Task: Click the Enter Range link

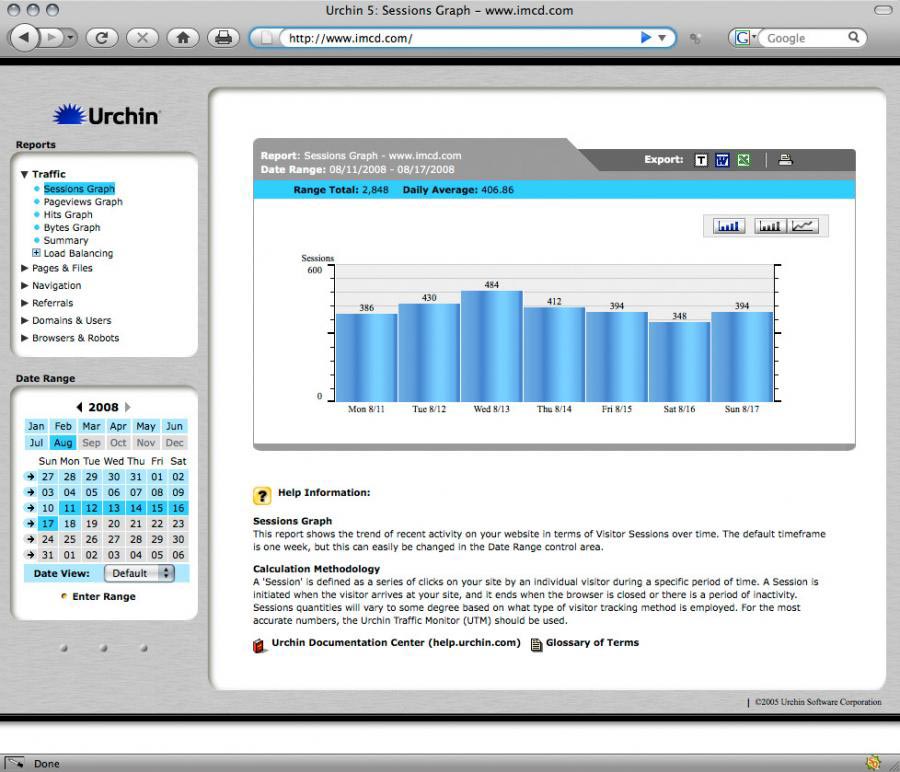Action: pos(104,596)
